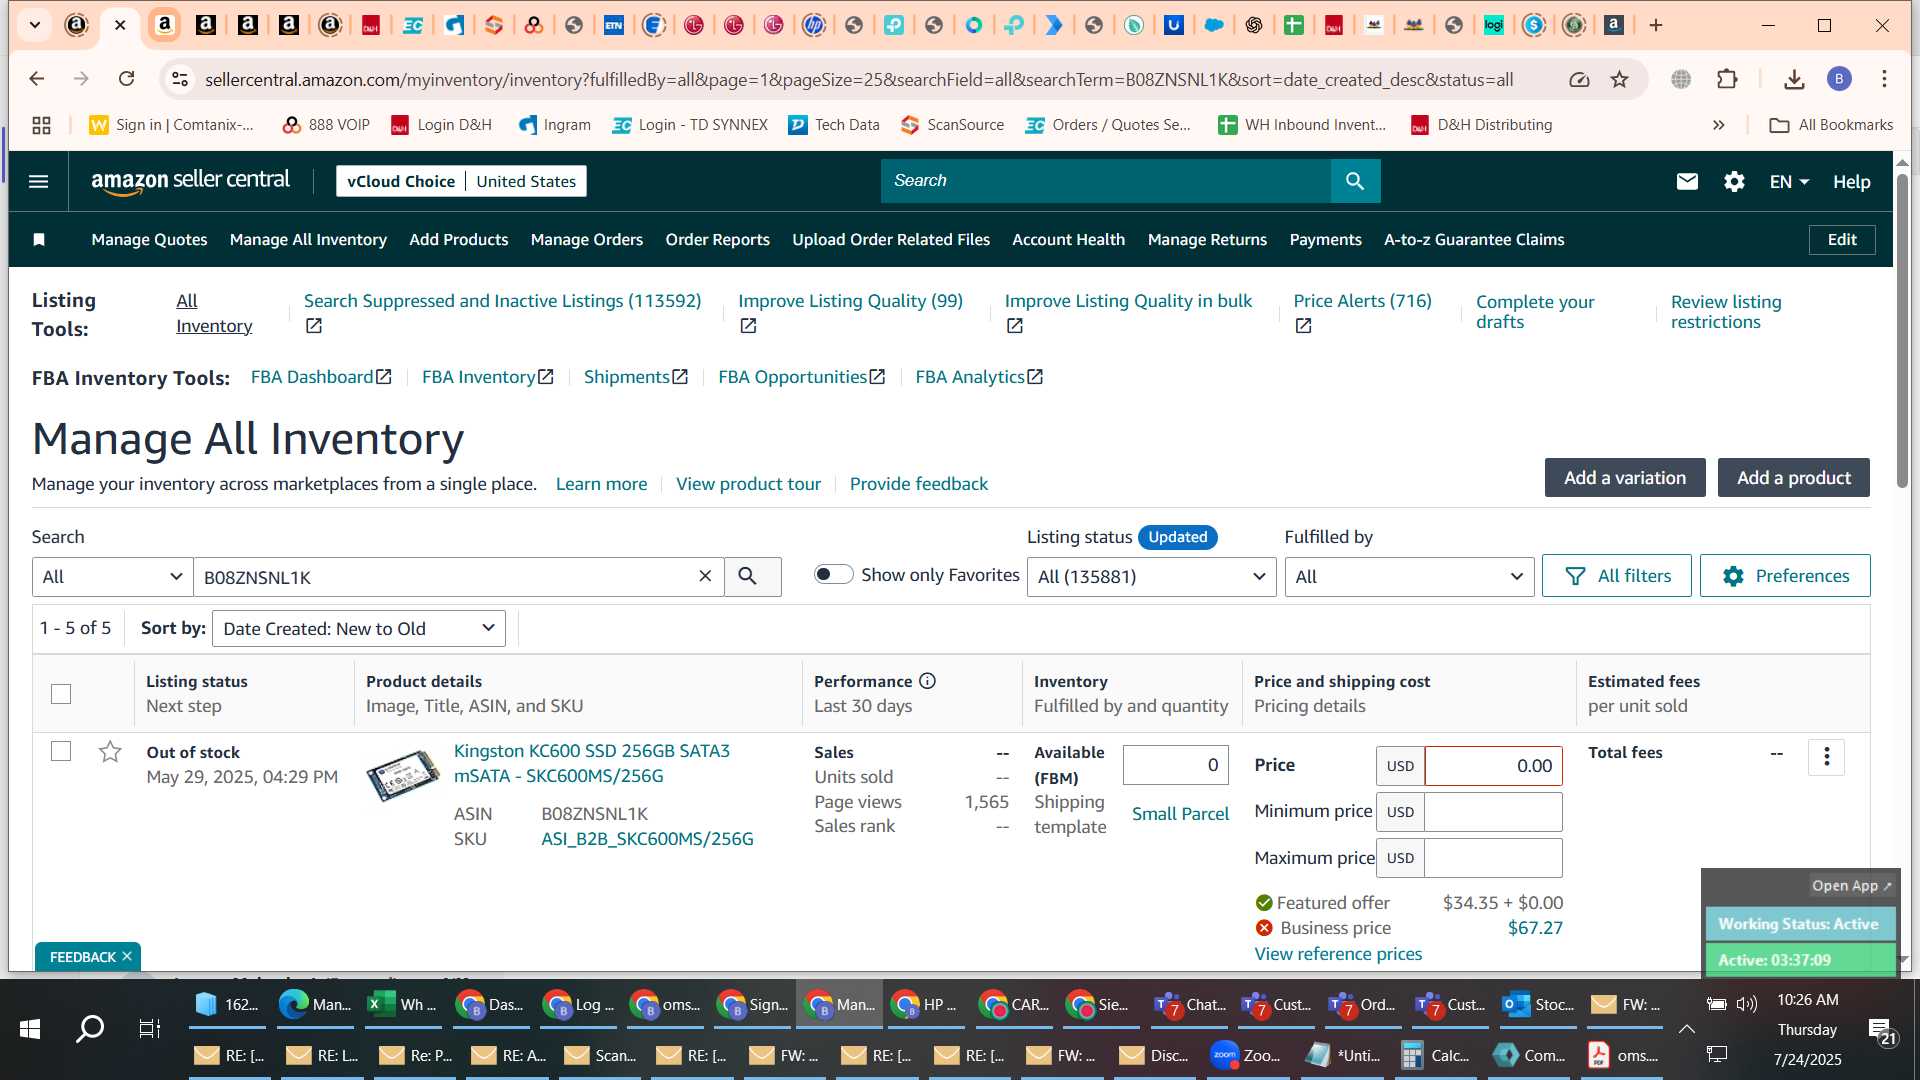Open Manage All Inventory menu item

(x=308, y=239)
